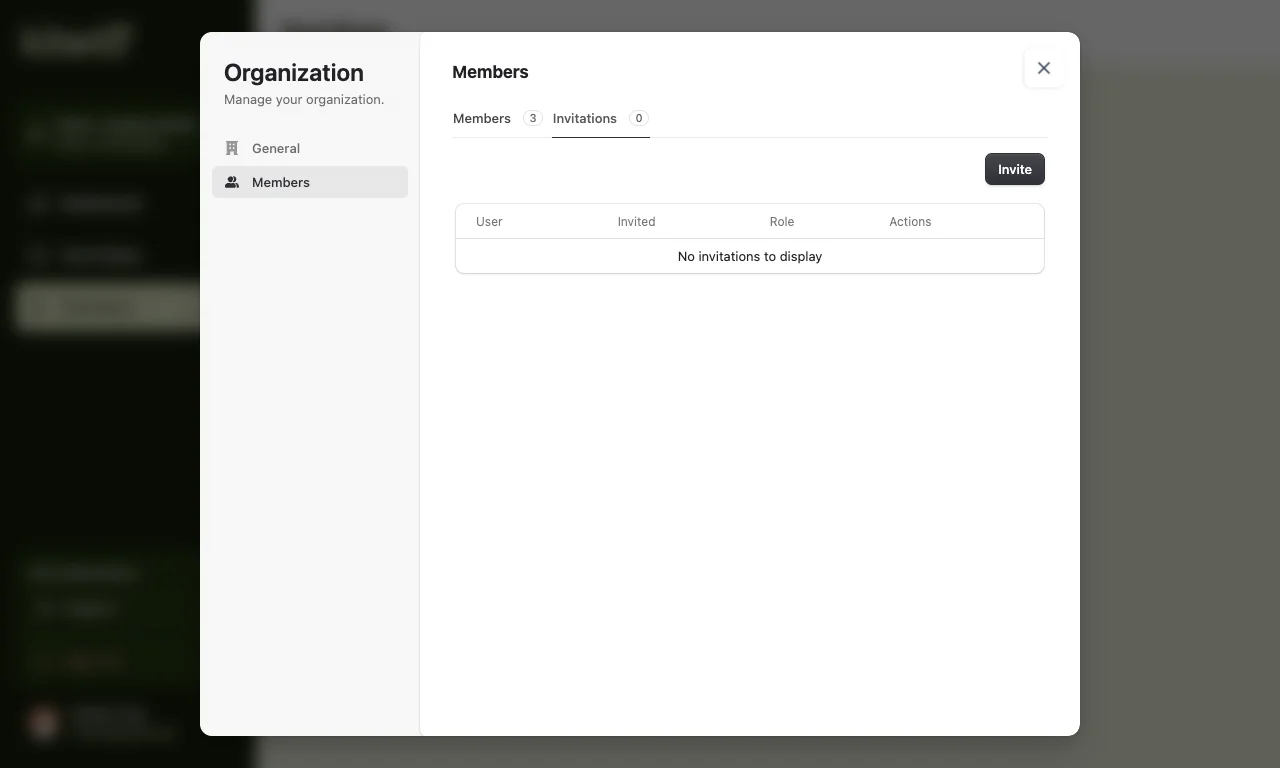This screenshot has width=1280, height=768.
Task: Click the Members page title
Action: point(490,72)
